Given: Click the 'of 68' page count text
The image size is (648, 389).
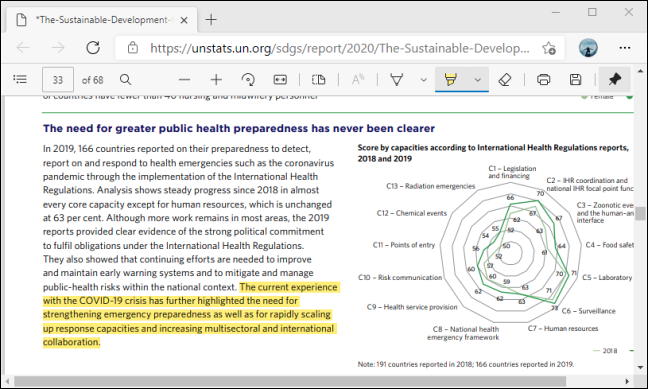Looking at the screenshot, I should coord(93,80).
